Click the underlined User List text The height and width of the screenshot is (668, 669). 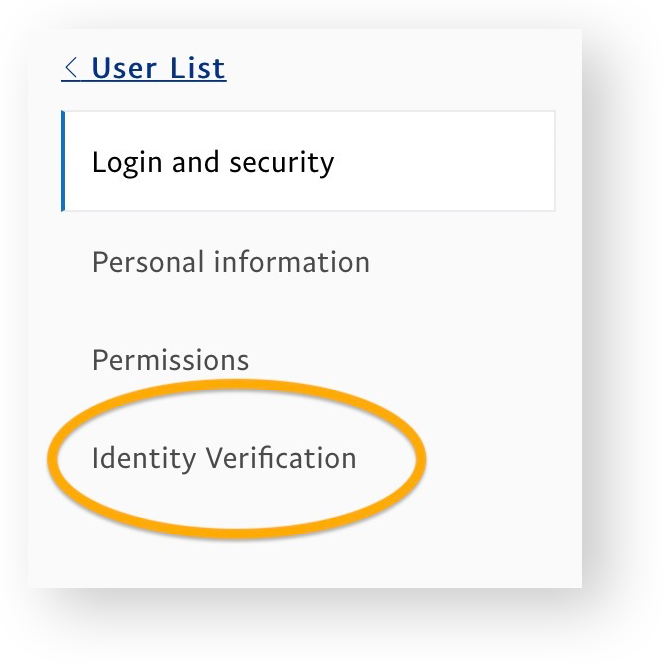point(158,69)
